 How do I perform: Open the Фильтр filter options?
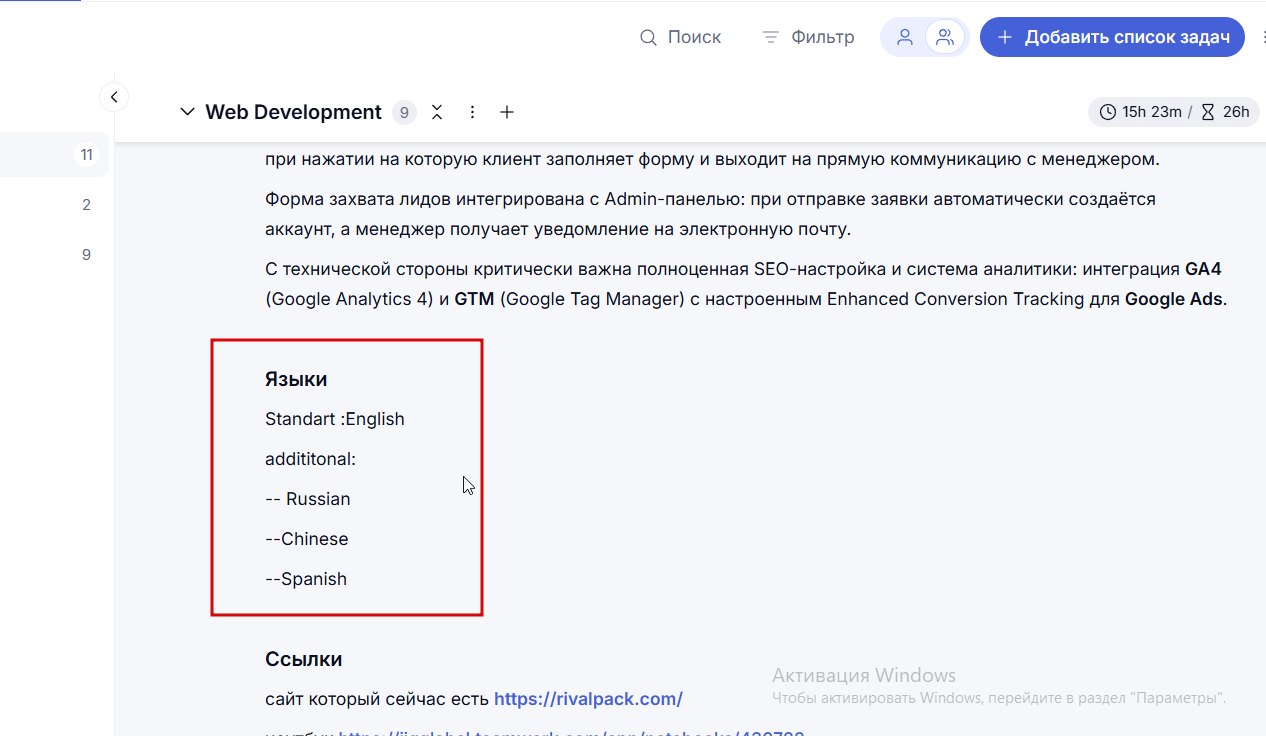click(808, 37)
